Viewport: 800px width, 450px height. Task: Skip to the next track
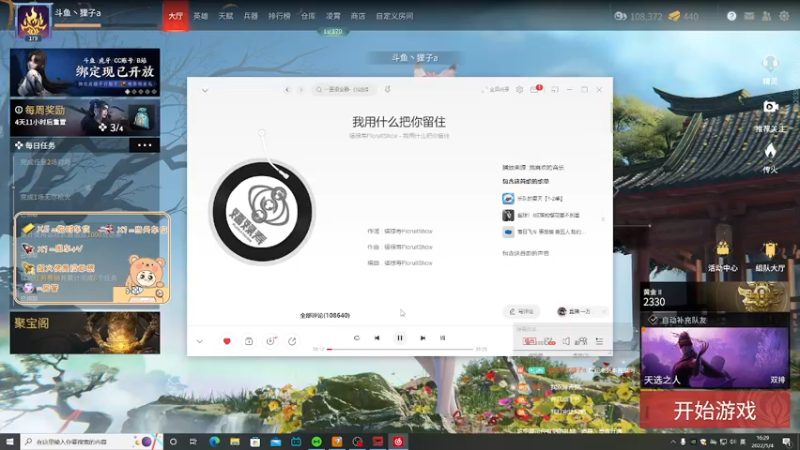point(422,338)
